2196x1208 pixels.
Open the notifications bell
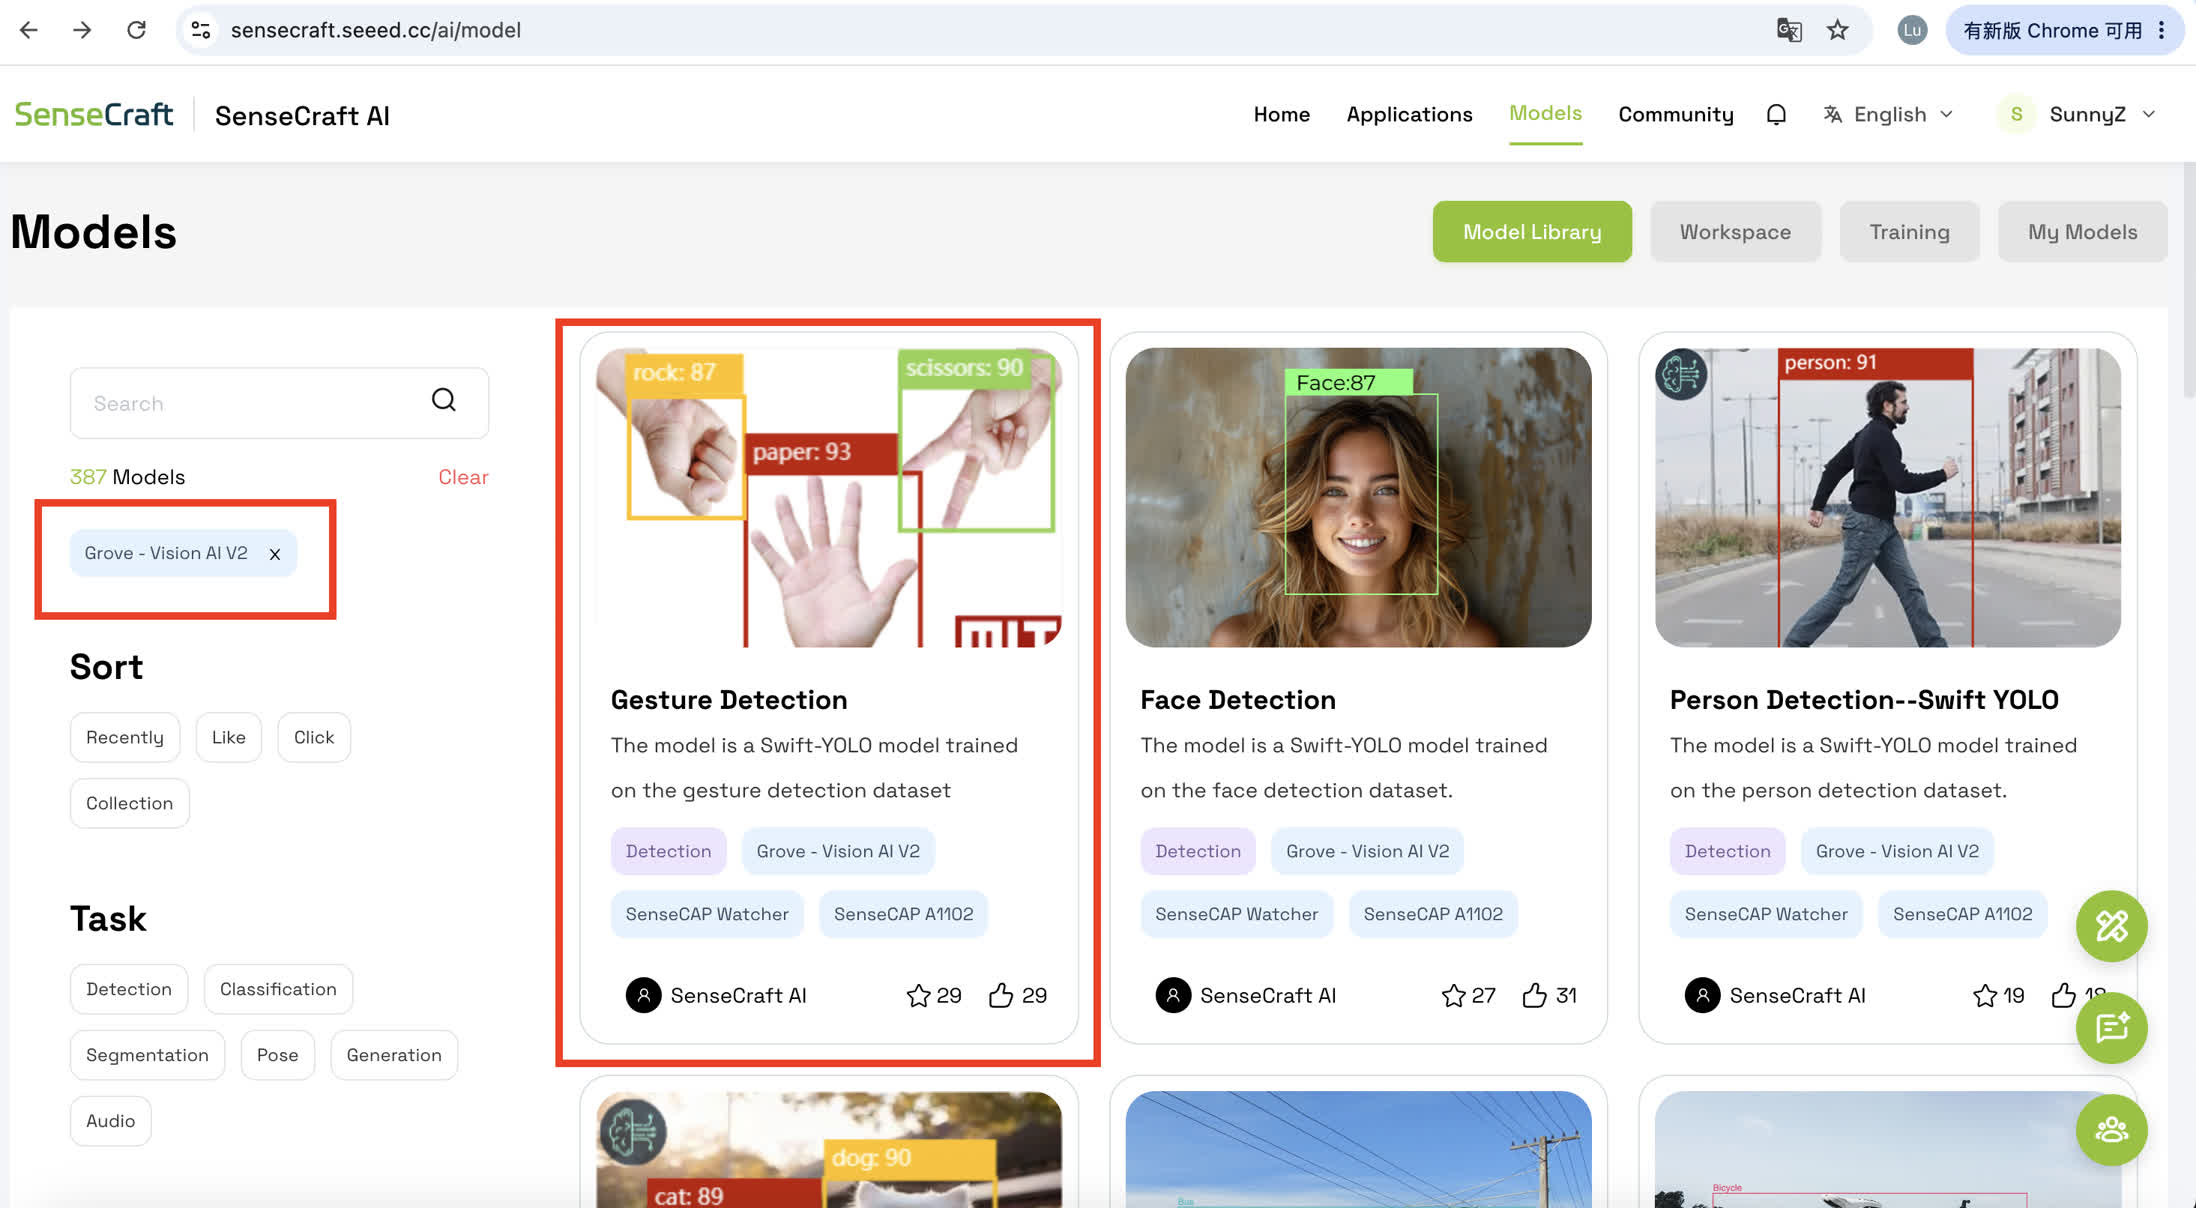tap(1776, 114)
